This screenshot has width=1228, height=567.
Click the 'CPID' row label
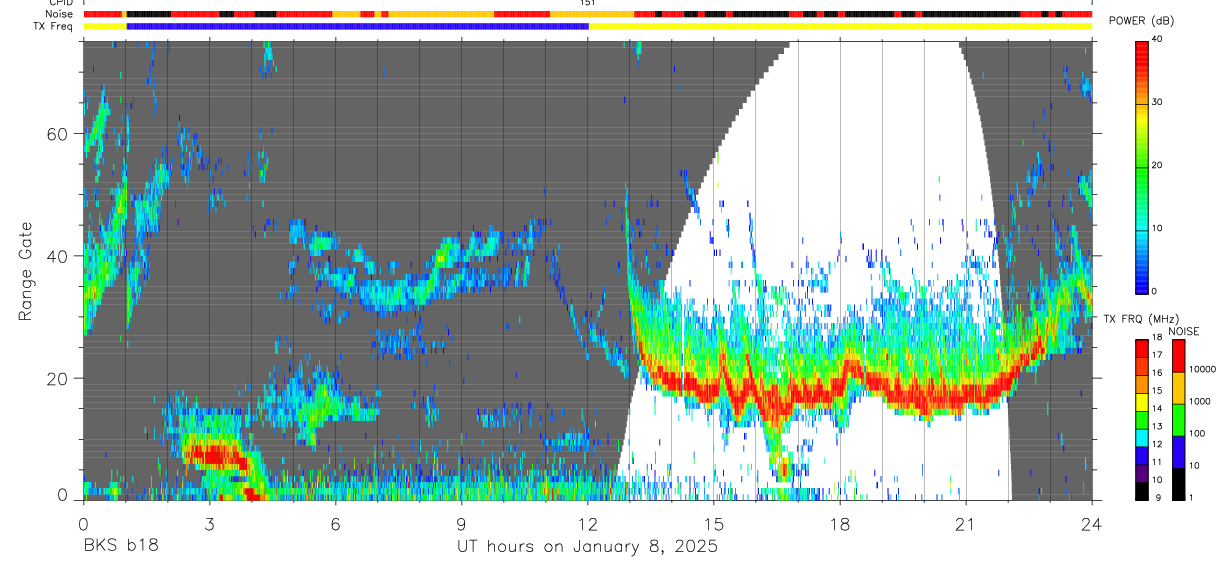(60, 4)
